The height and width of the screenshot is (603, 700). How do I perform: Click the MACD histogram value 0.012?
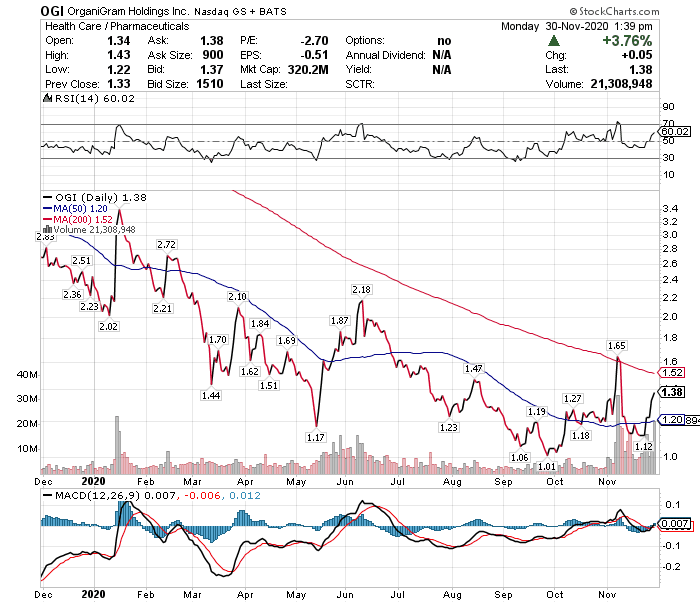click(x=245, y=495)
